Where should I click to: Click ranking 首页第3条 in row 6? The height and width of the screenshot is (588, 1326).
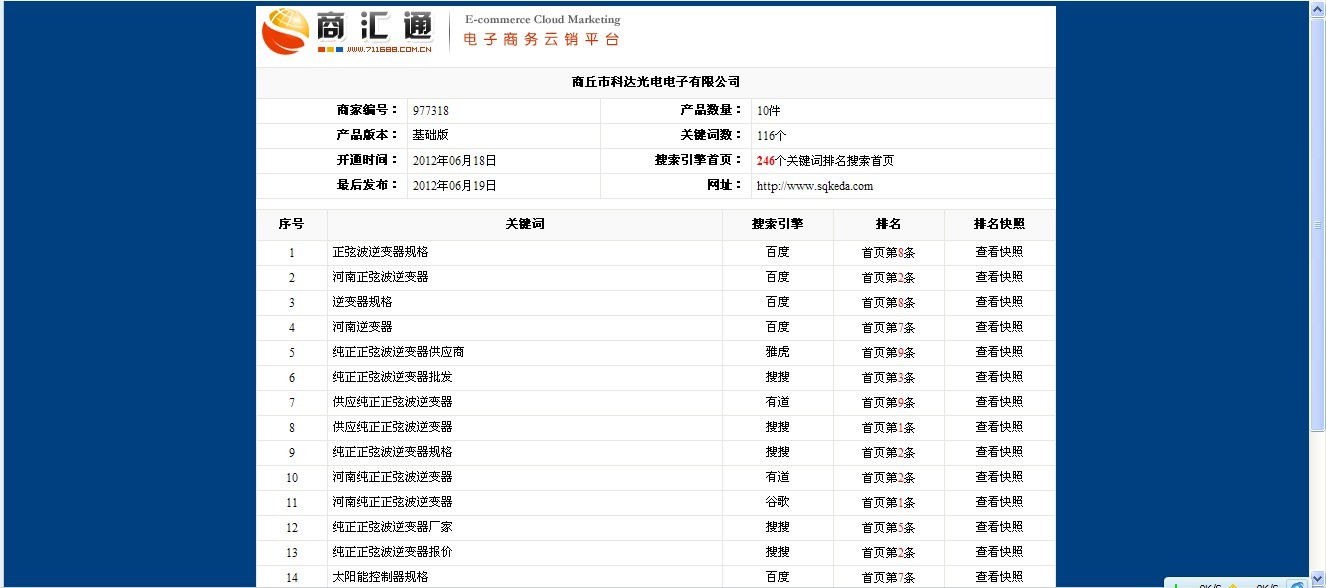(888, 378)
